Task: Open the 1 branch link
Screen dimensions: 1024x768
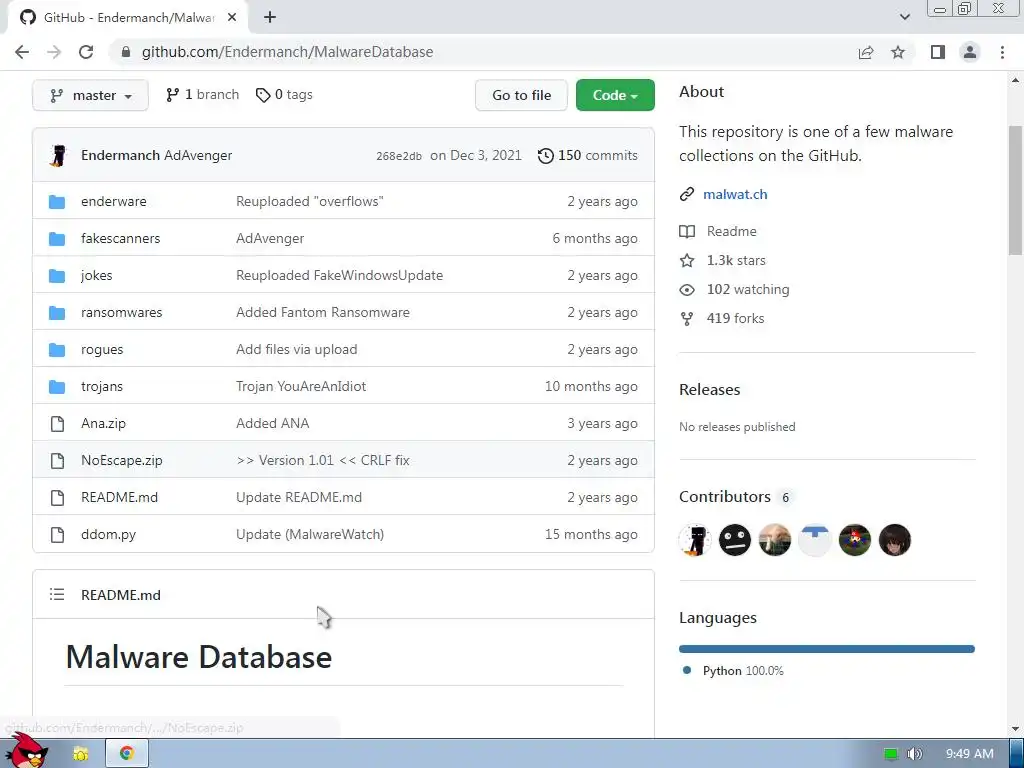Action: click(202, 95)
